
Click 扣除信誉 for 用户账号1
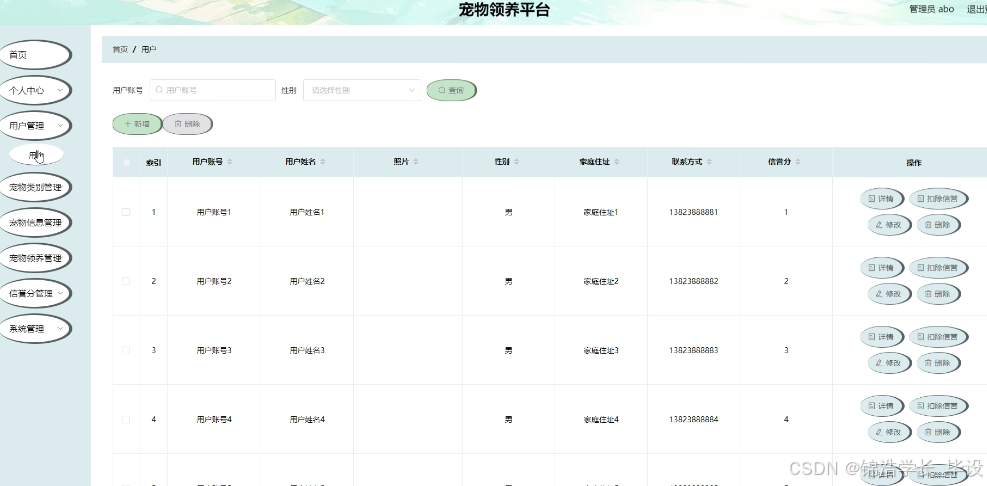(x=938, y=199)
